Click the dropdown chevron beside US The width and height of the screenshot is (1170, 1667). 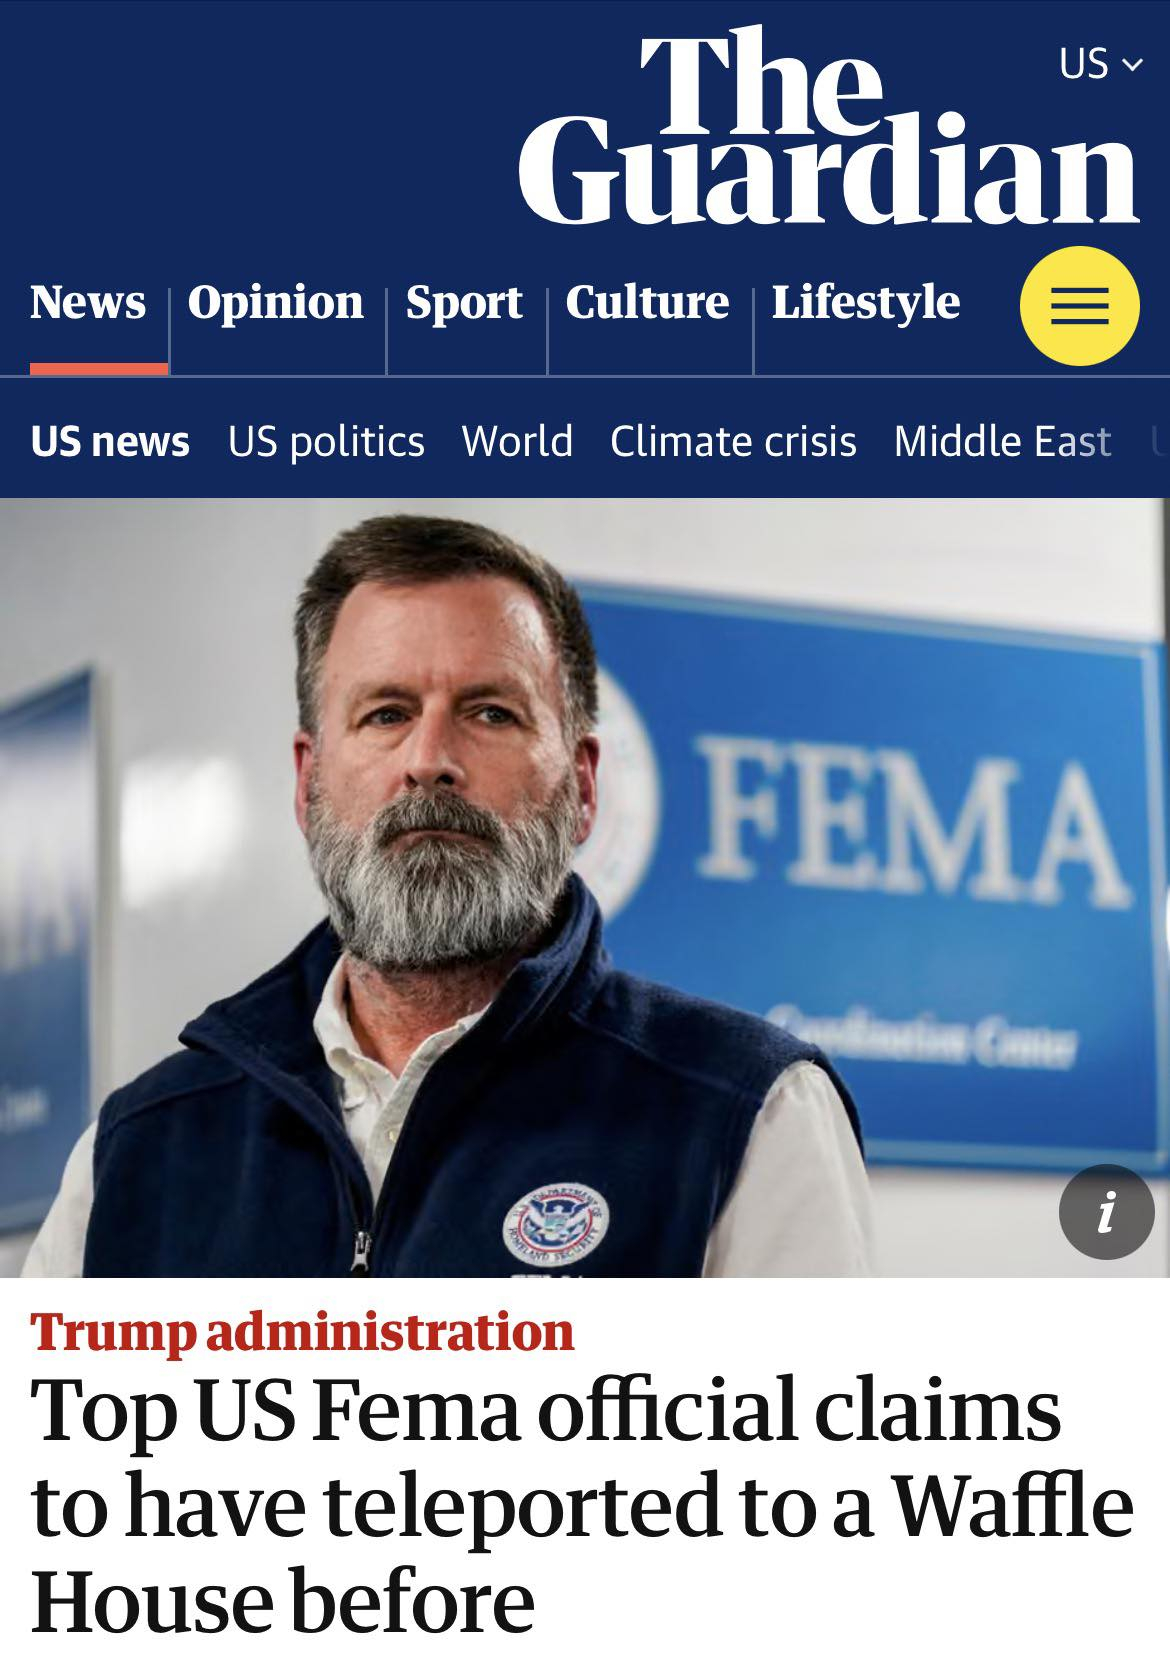1132,65
